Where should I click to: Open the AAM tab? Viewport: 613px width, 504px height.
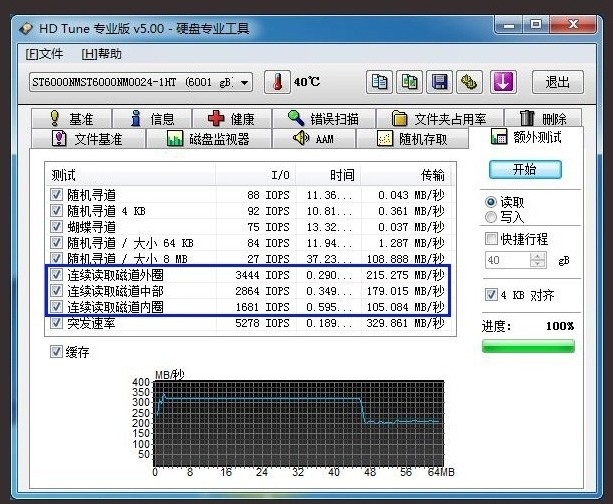coord(314,139)
